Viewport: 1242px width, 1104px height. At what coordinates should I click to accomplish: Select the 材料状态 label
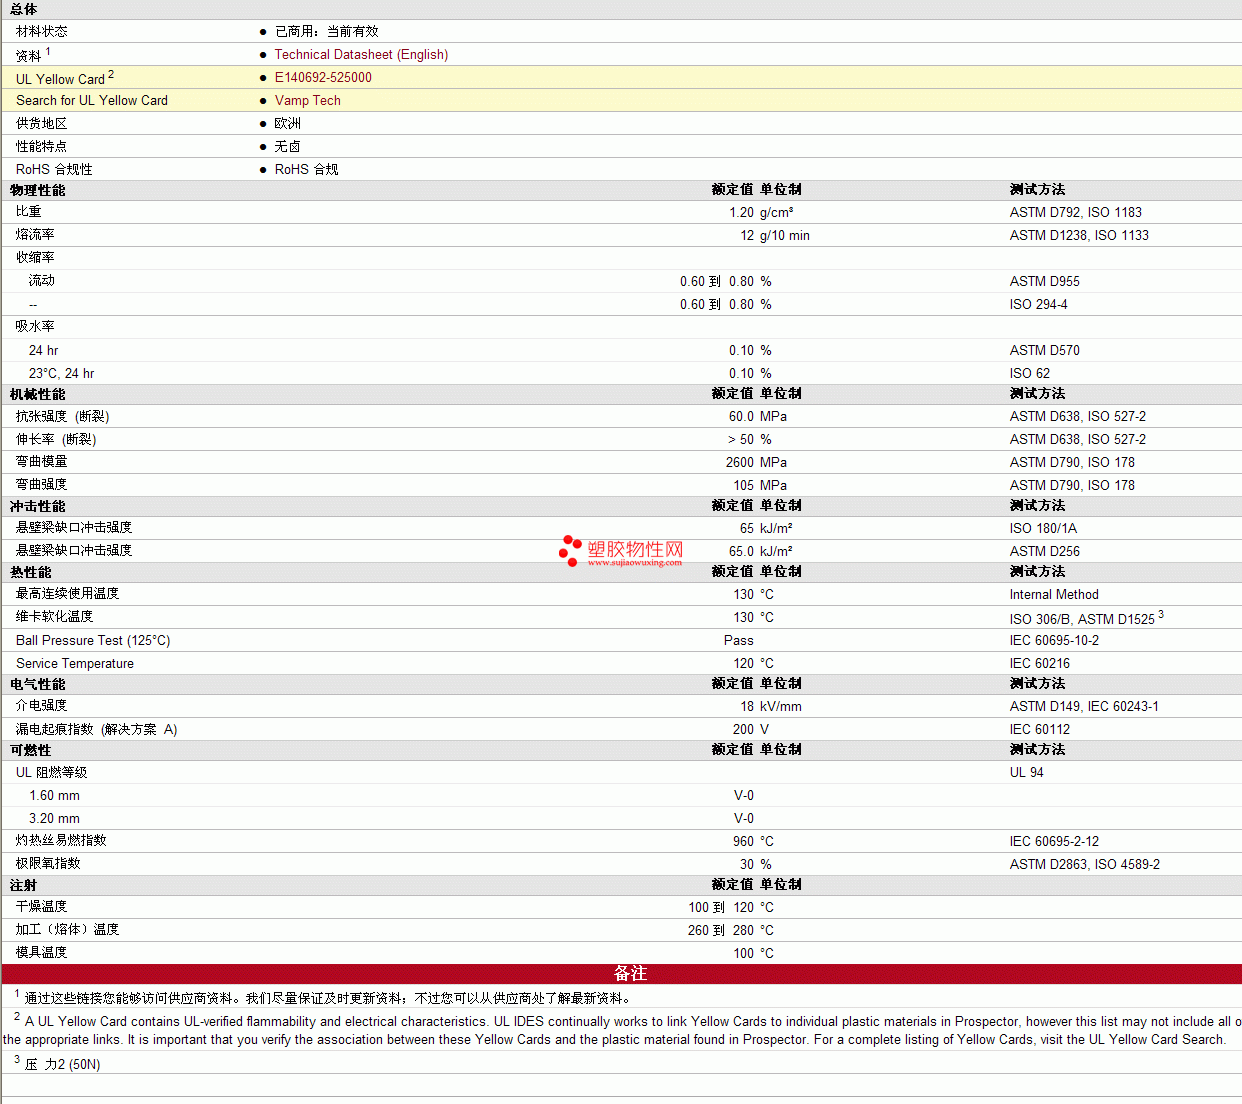tap(42, 32)
